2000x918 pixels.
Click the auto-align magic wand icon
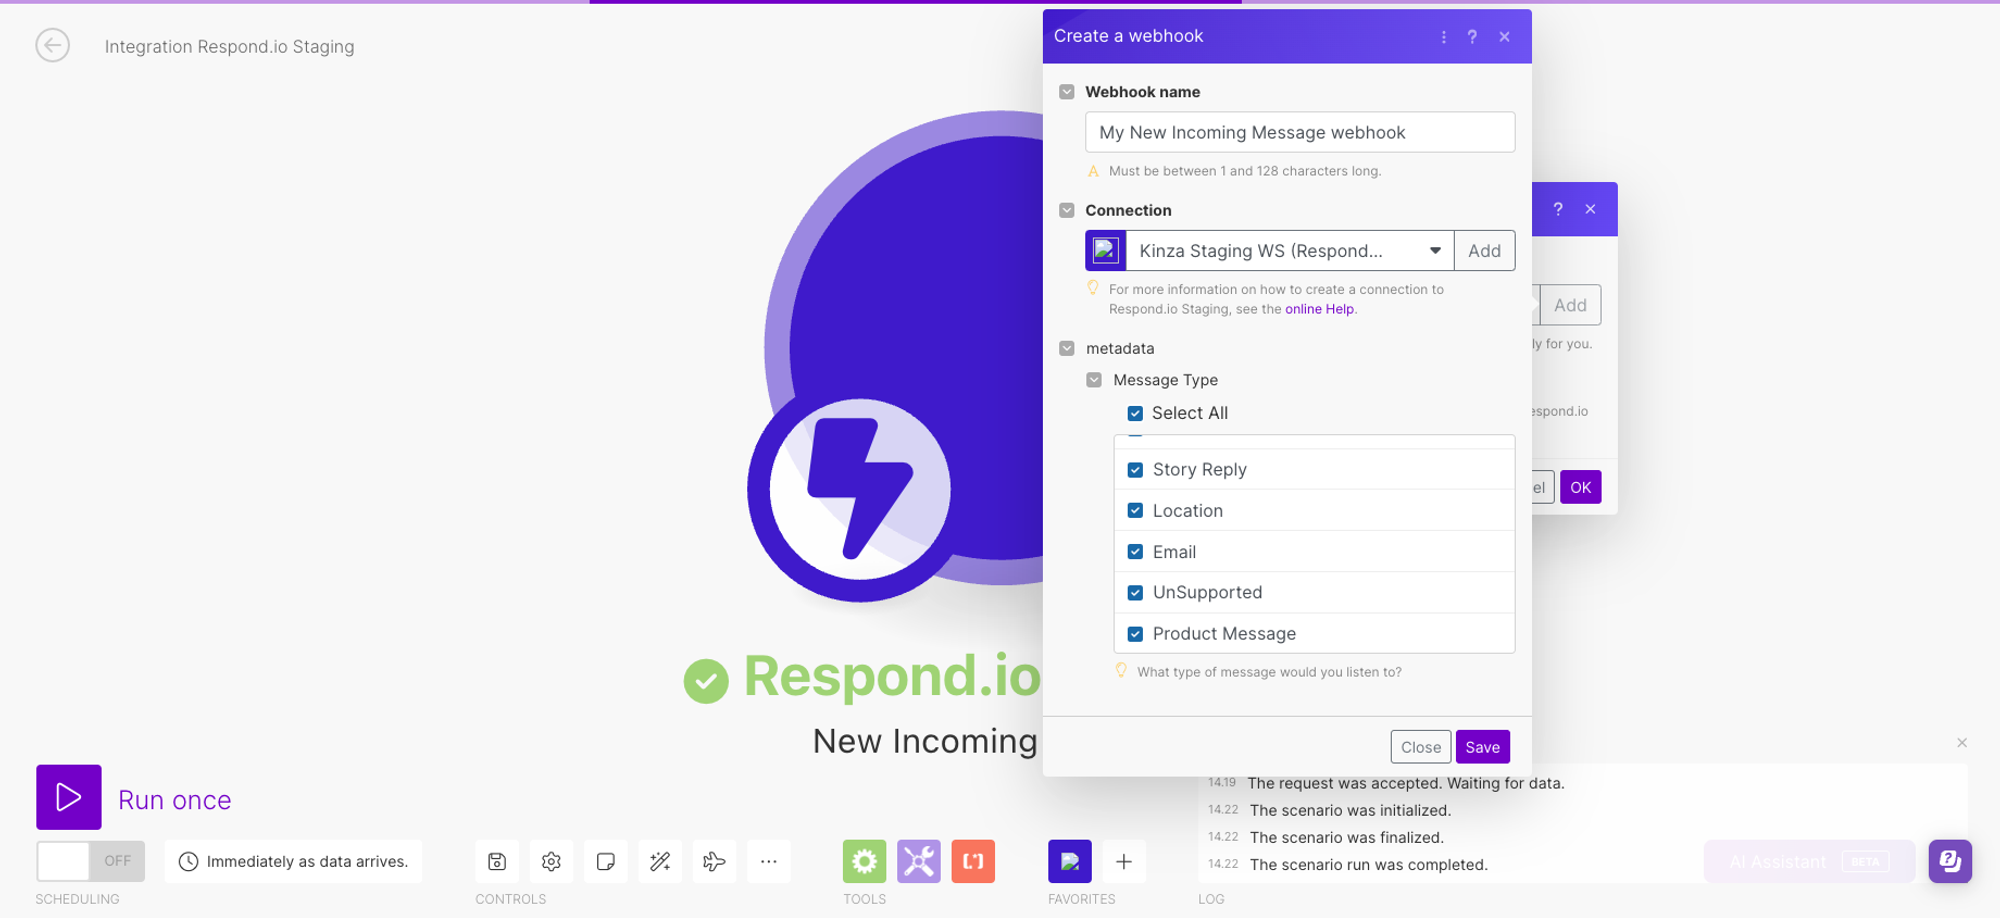pos(660,861)
